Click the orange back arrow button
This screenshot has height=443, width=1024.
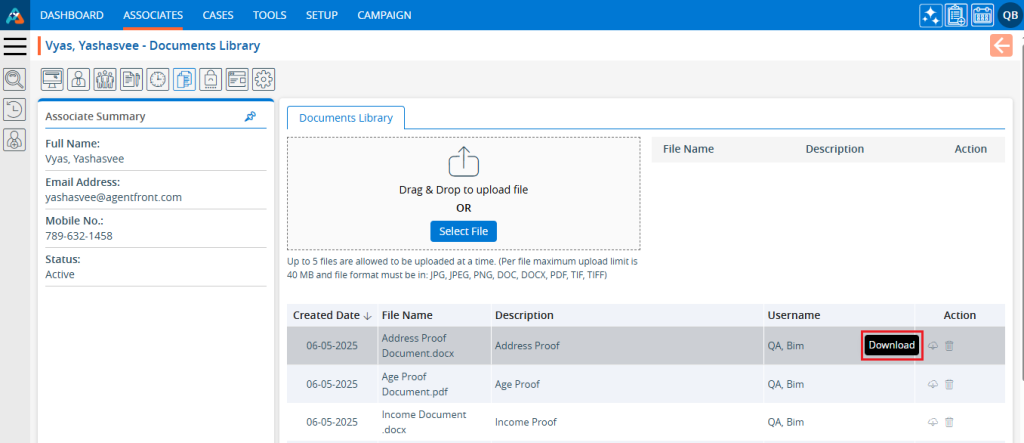pos(1001,46)
